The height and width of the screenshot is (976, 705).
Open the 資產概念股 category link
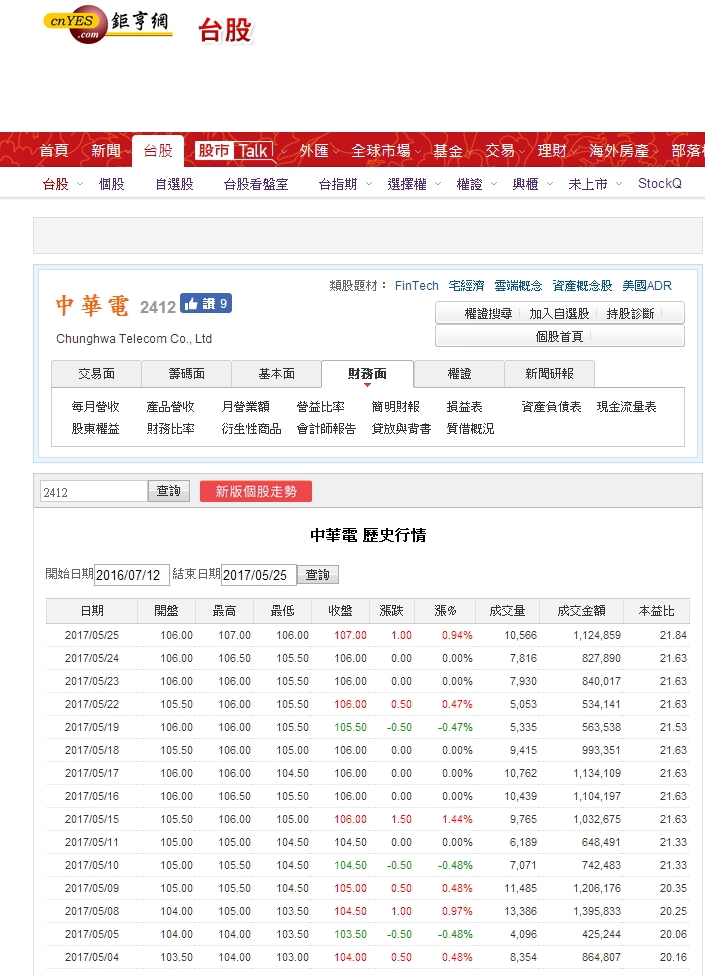coord(582,286)
